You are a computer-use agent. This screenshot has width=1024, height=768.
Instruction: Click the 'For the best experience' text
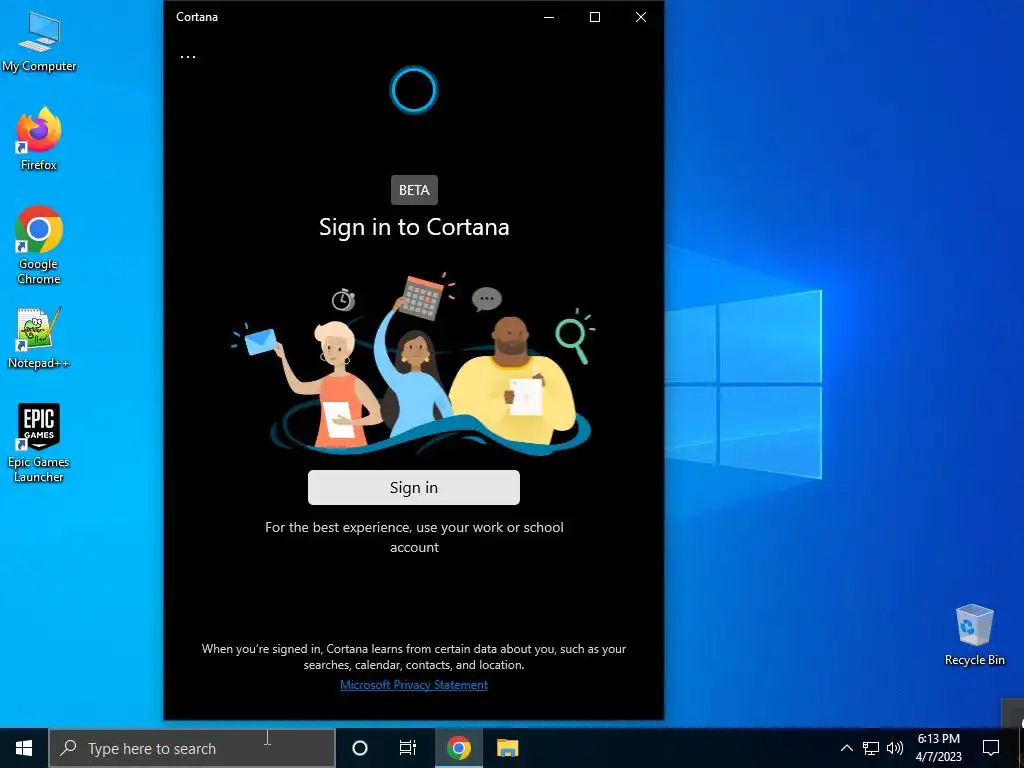coord(414,537)
